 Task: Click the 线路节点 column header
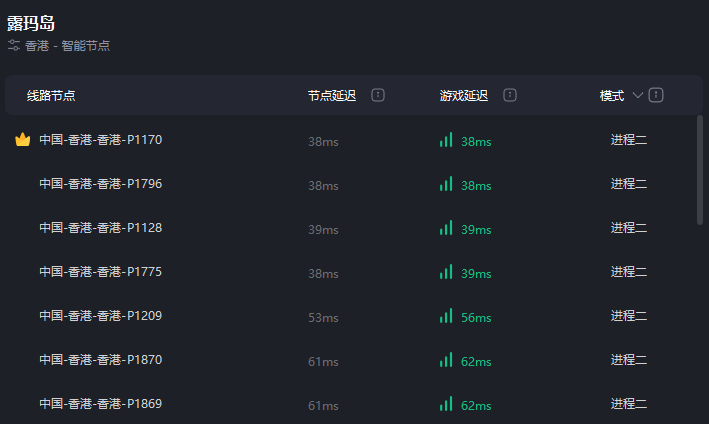pyautogui.click(x=51, y=95)
